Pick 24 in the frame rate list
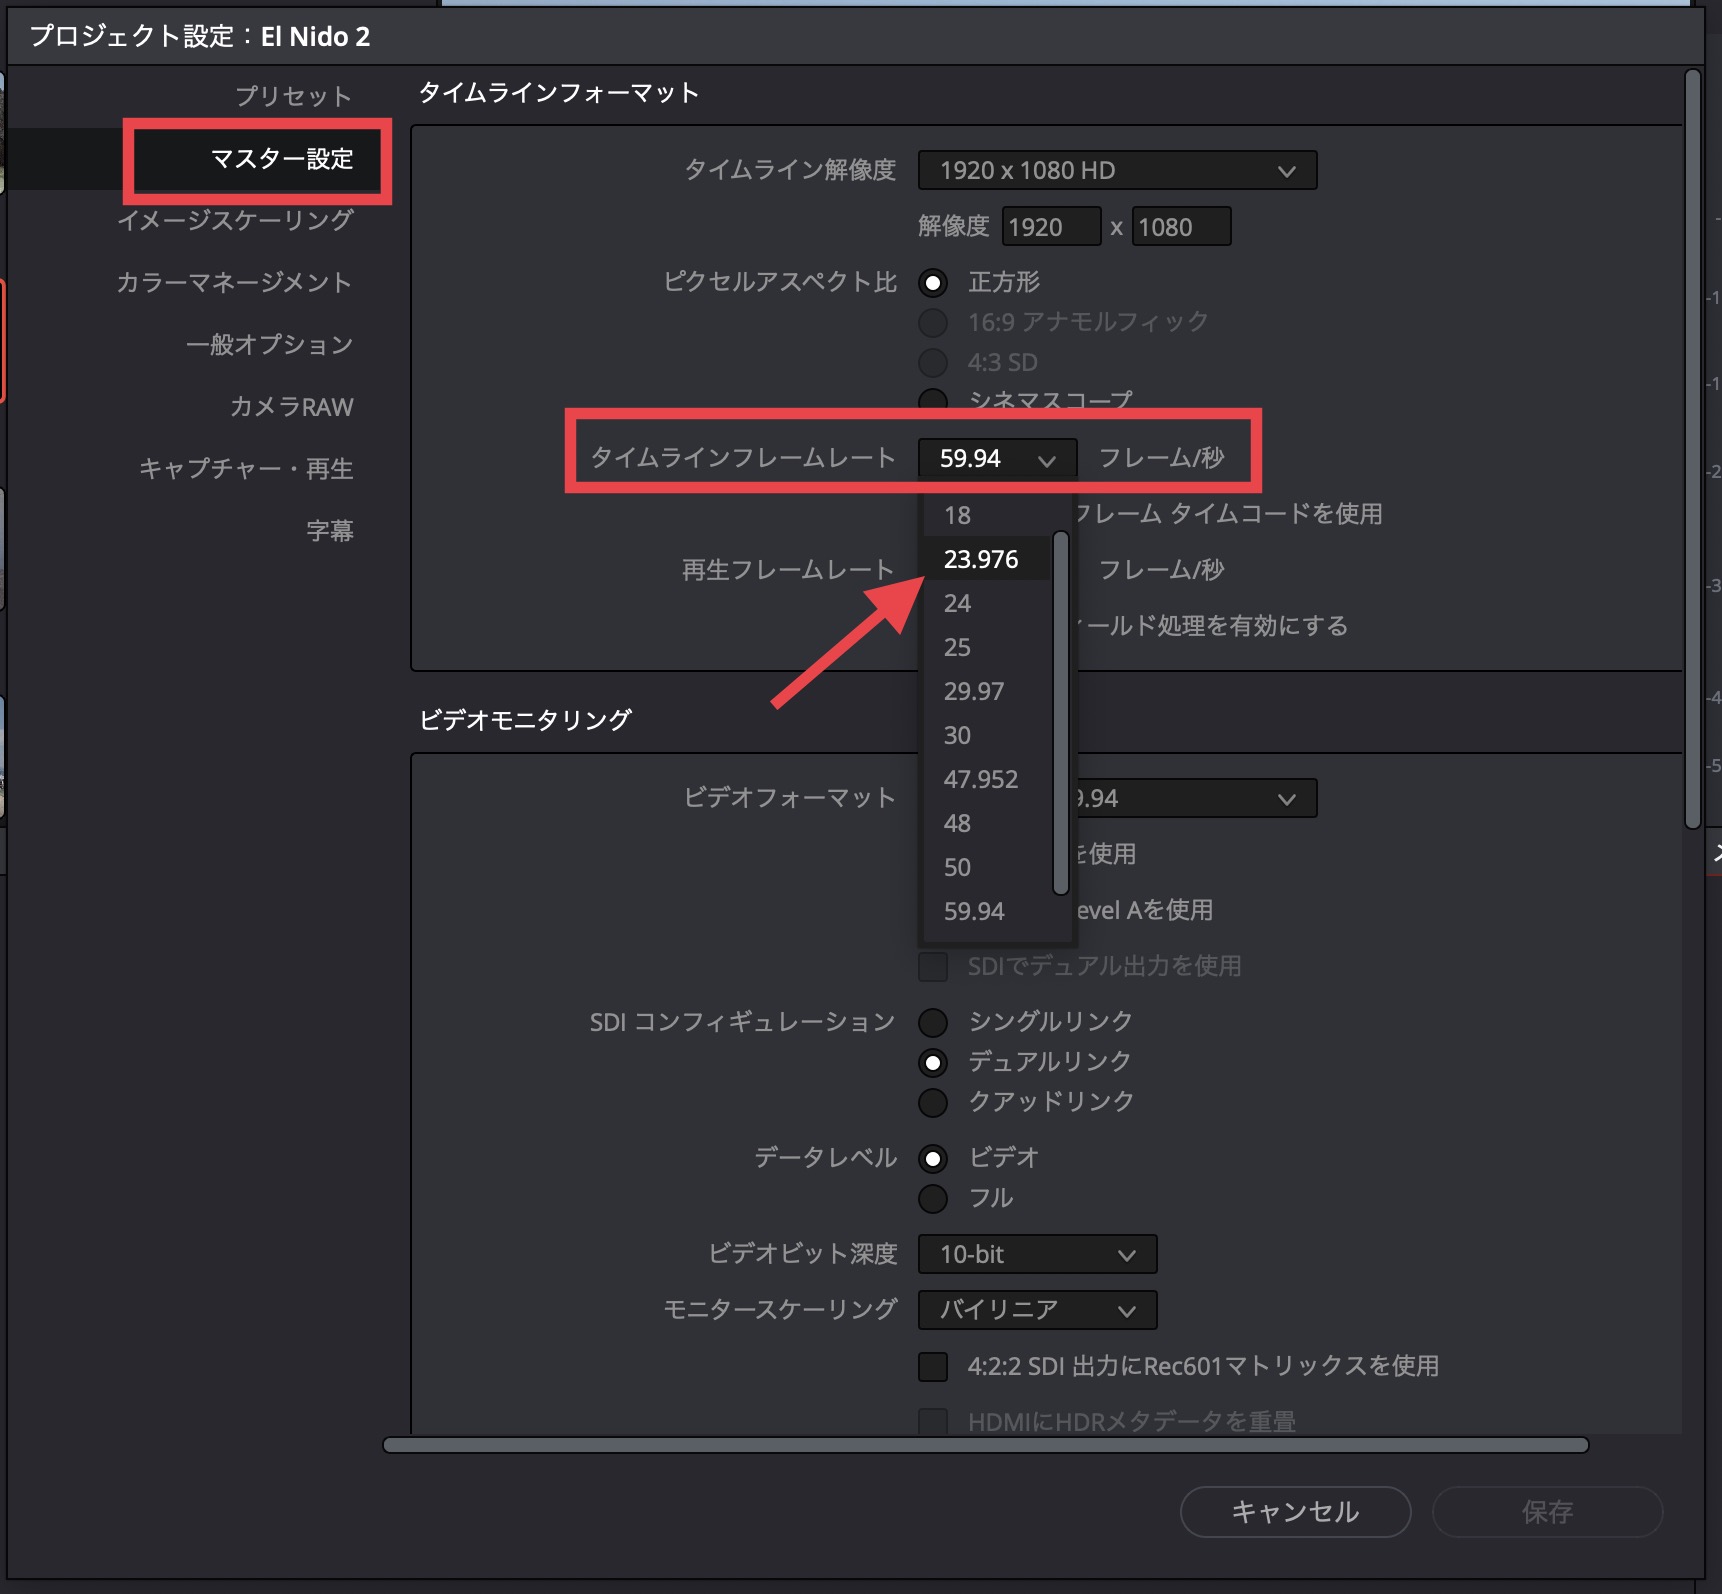1722x1594 pixels. pos(985,603)
